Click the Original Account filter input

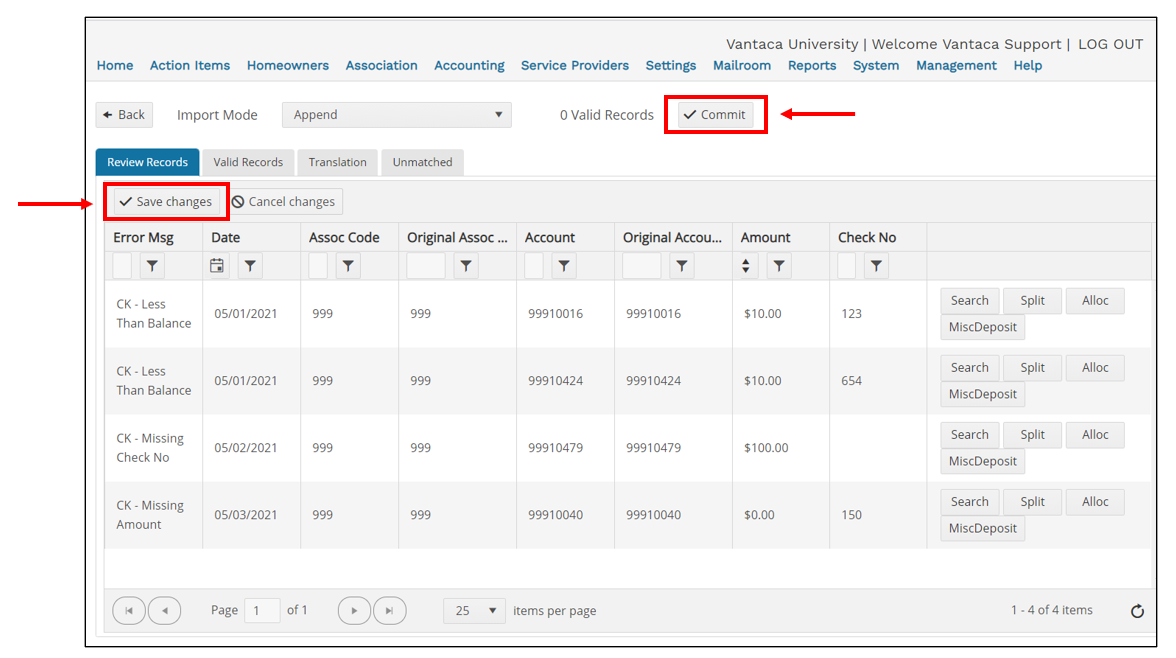click(642, 266)
